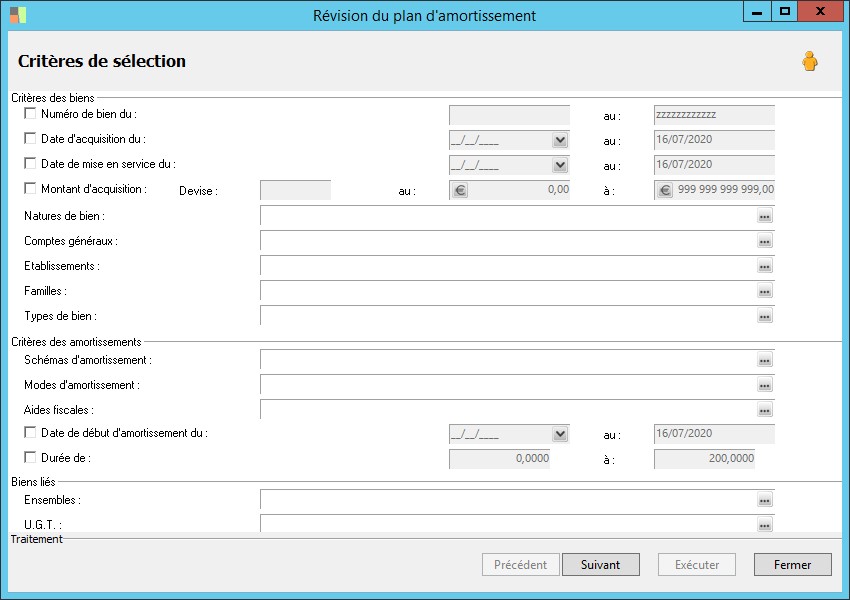850x600 pixels.
Task: Toggle the Montant d'acquisition checkbox
Action: tap(30, 188)
